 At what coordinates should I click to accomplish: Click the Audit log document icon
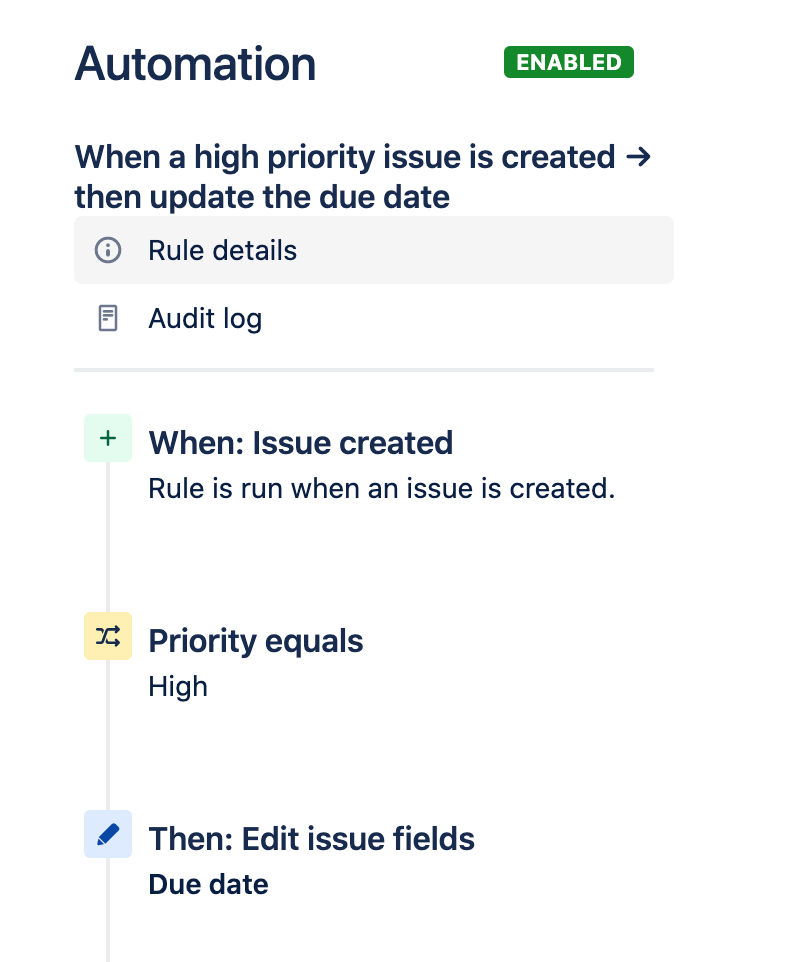tap(108, 318)
